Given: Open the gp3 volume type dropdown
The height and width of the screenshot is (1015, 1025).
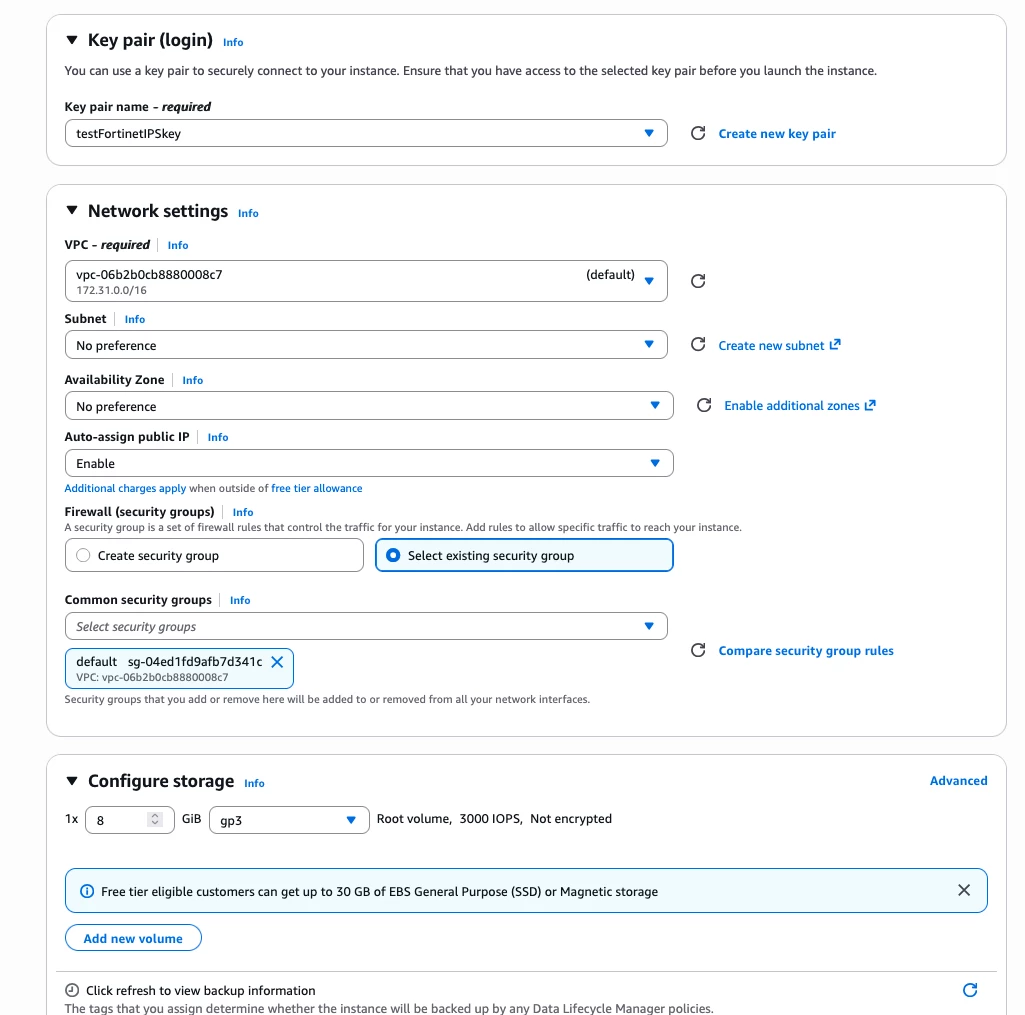Looking at the screenshot, I should (x=289, y=820).
